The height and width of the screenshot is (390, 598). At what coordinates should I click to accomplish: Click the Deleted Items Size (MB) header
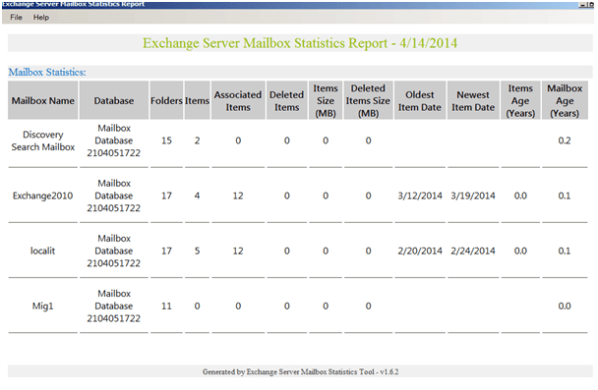tap(368, 101)
